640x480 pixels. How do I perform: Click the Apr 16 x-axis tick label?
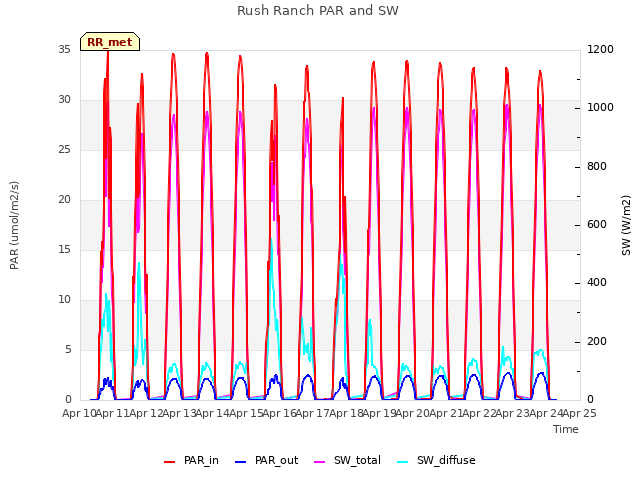pyautogui.click(x=280, y=413)
